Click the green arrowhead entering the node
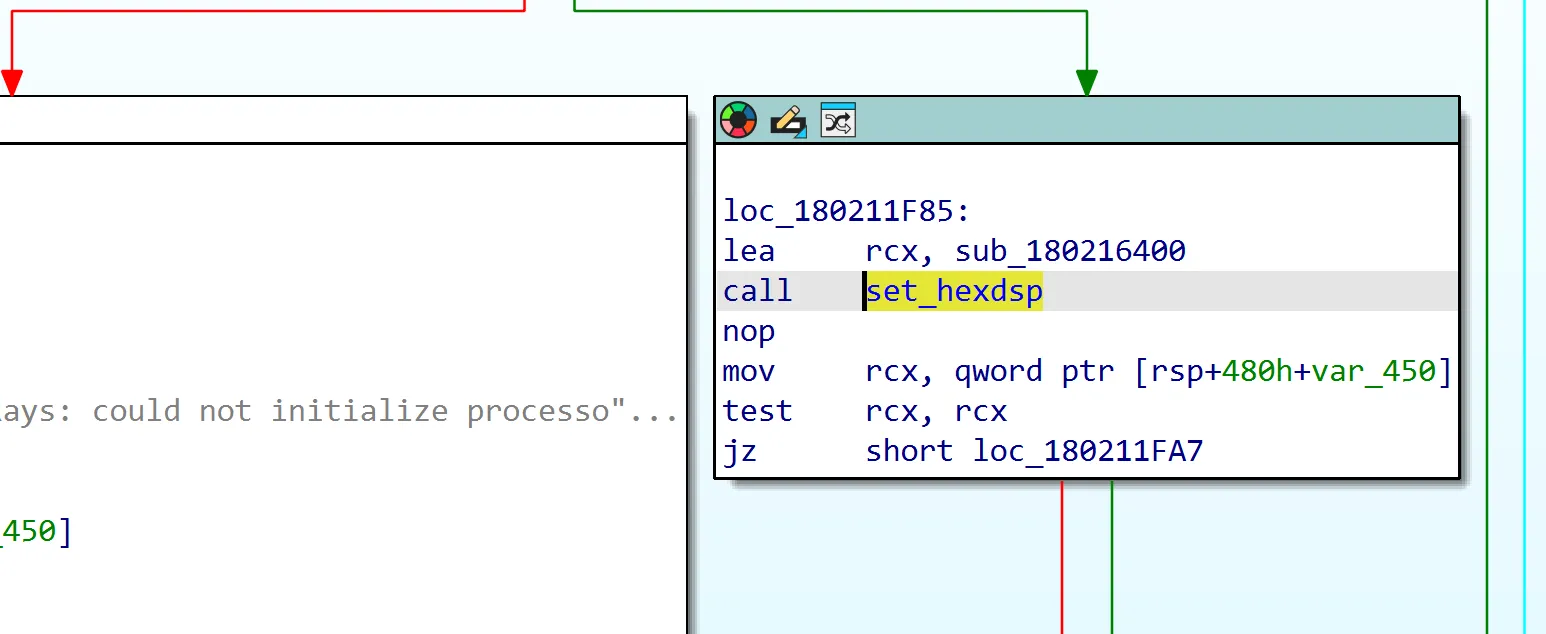This screenshot has width=1546, height=634. pos(1086,82)
